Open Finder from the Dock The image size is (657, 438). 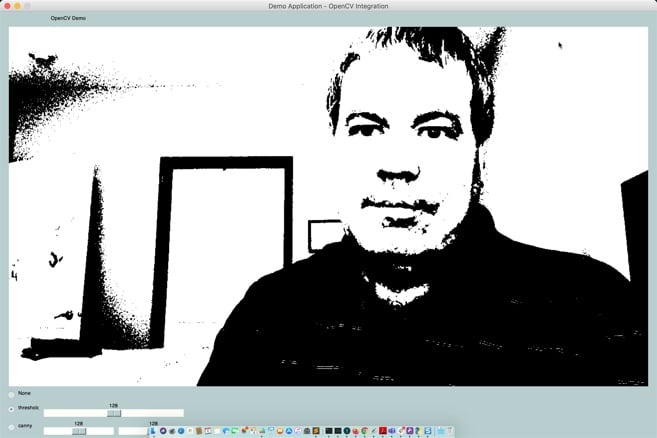coord(153,431)
